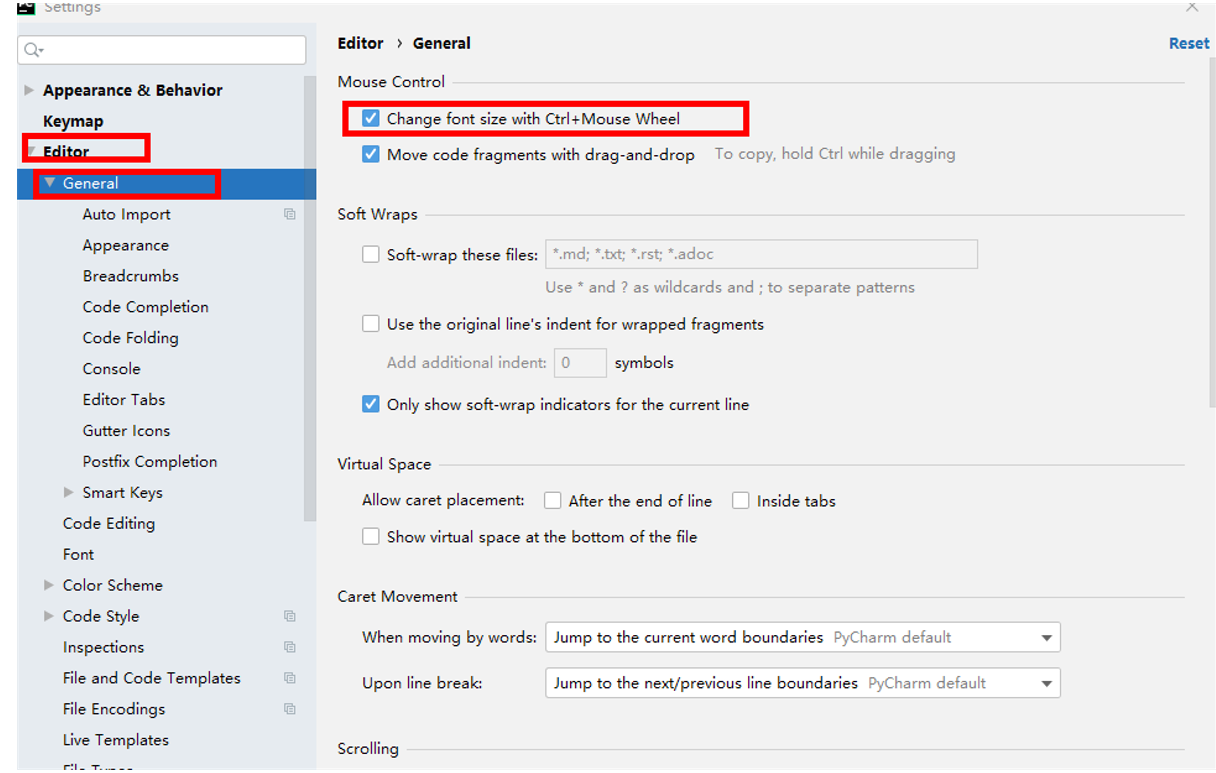The height and width of the screenshot is (773, 1216).
Task: Enable Inside tabs caret placement
Action: 740,500
